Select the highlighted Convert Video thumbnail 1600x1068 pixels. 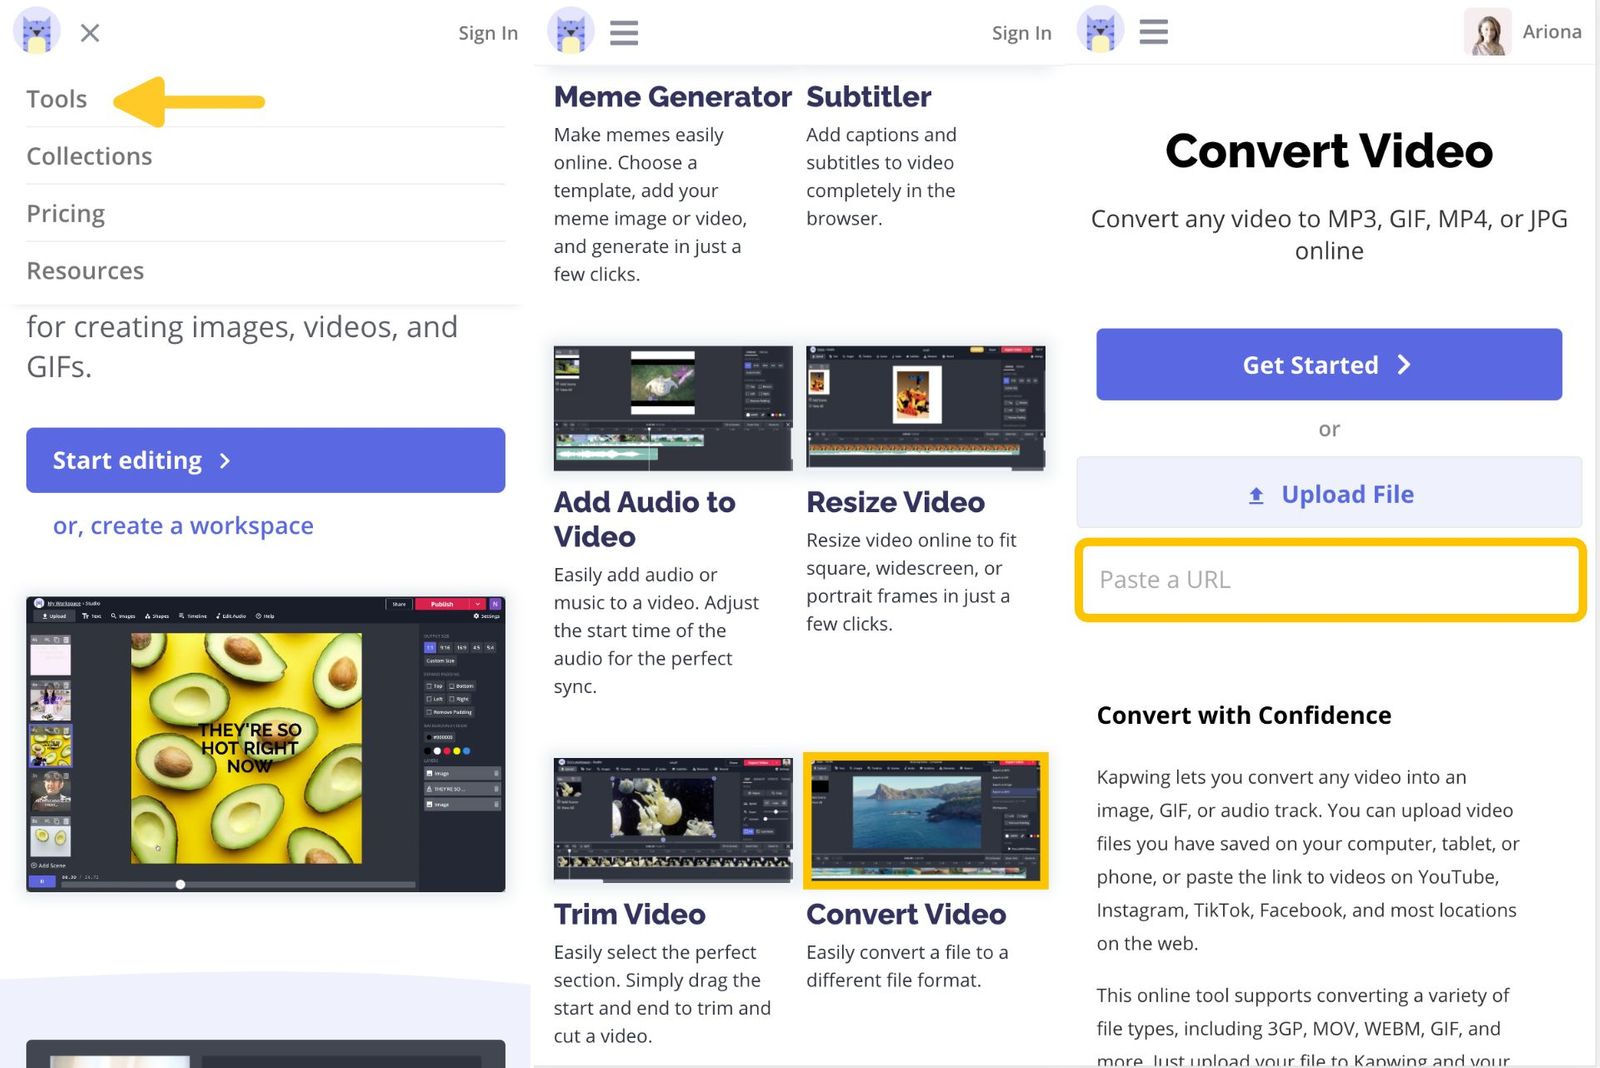point(925,820)
